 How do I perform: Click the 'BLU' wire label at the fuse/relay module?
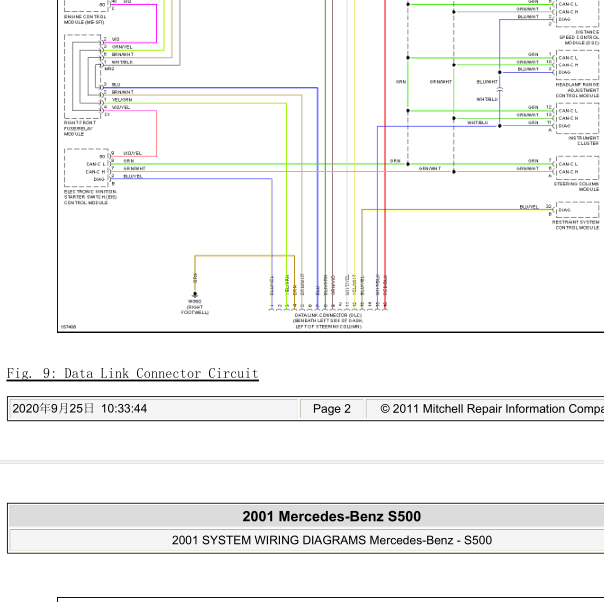(116, 84)
